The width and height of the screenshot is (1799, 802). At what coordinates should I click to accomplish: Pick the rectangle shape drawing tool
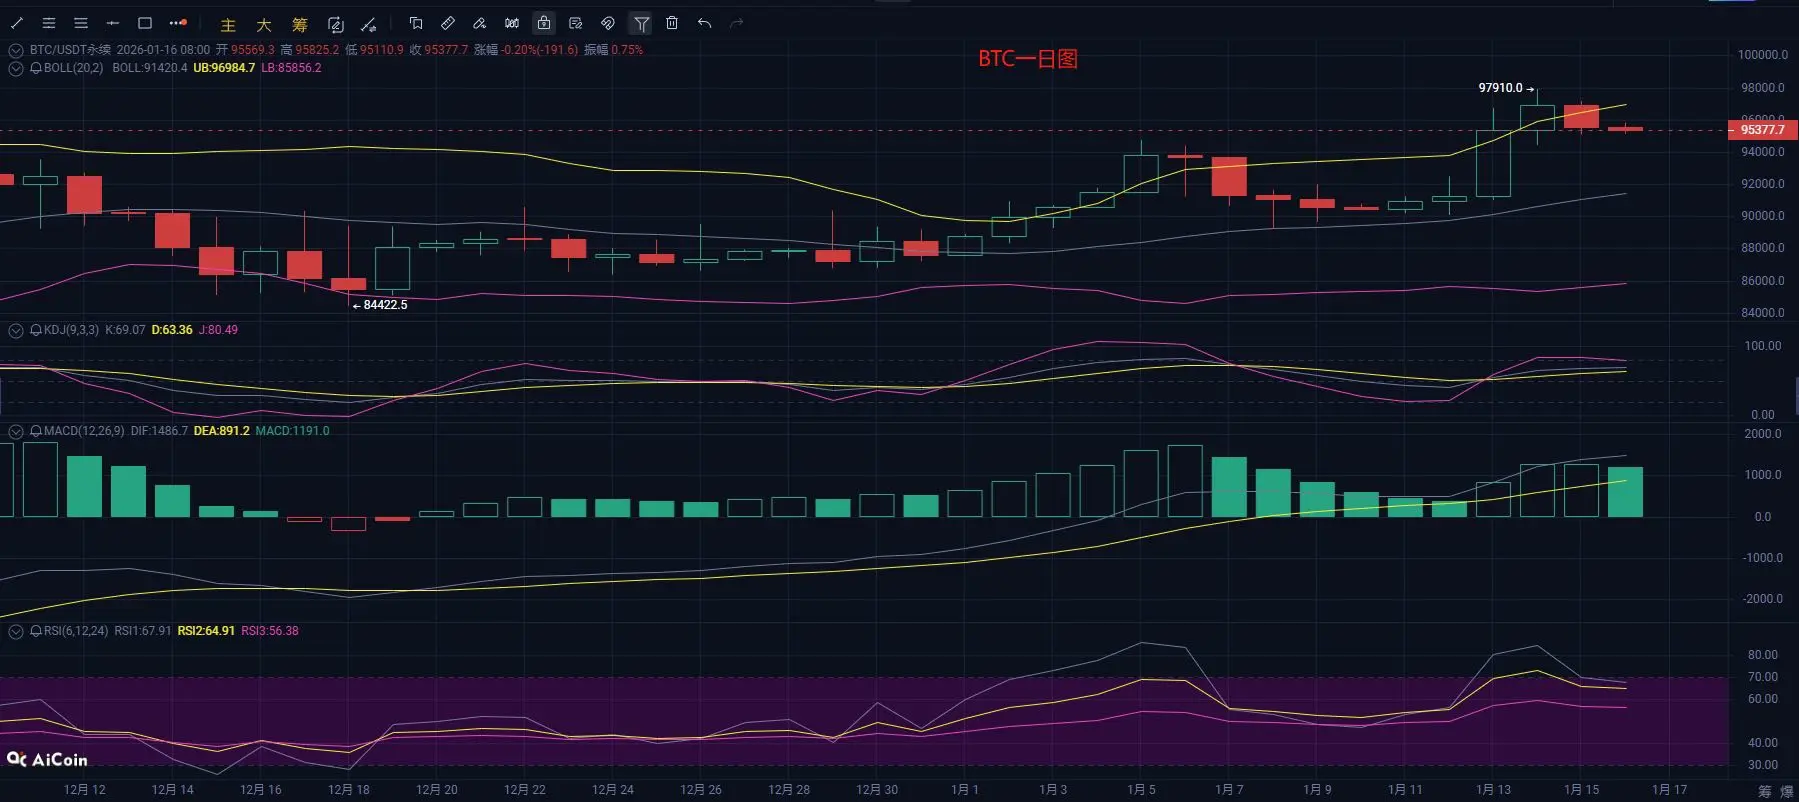tap(145, 23)
